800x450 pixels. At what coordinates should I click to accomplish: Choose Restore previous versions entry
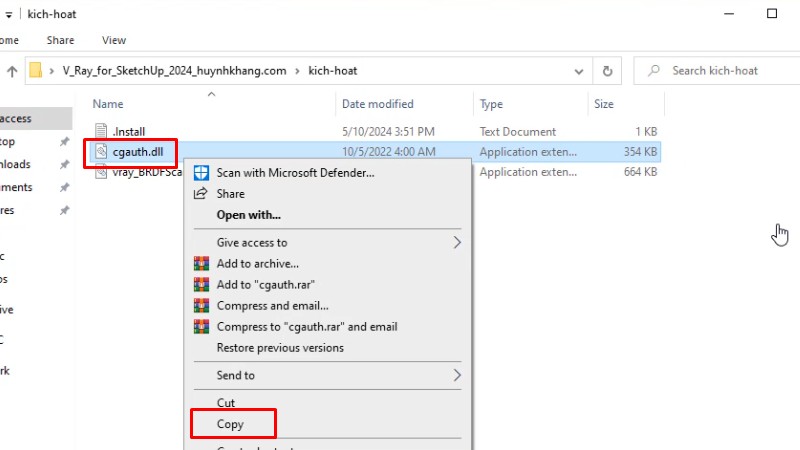click(x=280, y=347)
